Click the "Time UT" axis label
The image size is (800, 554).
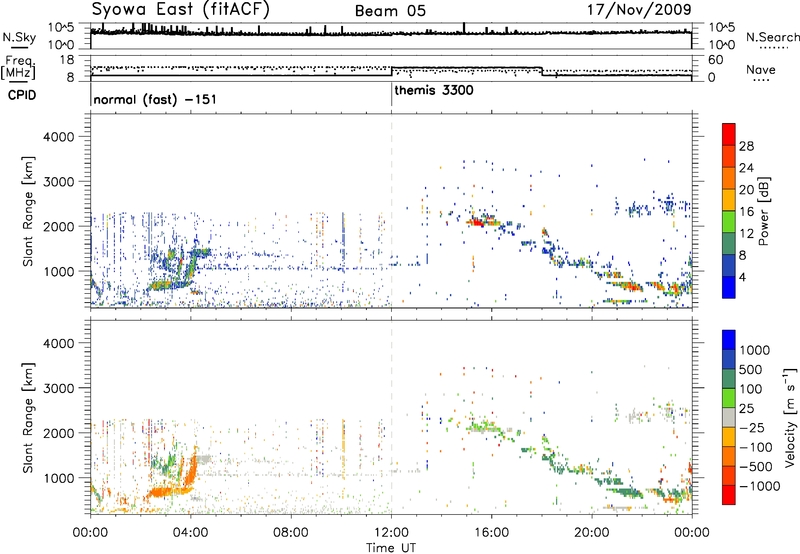(391, 548)
